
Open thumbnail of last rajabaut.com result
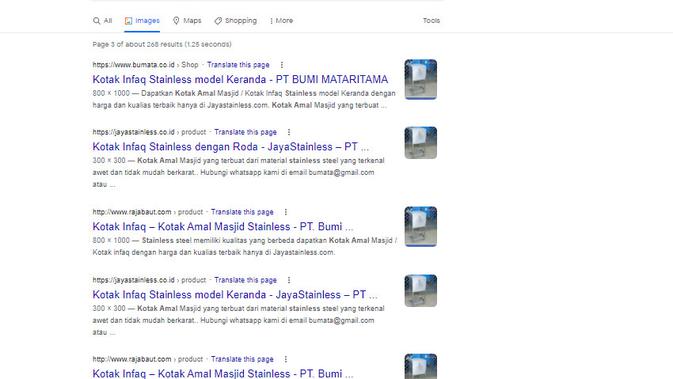pyautogui.click(x=421, y=367)
